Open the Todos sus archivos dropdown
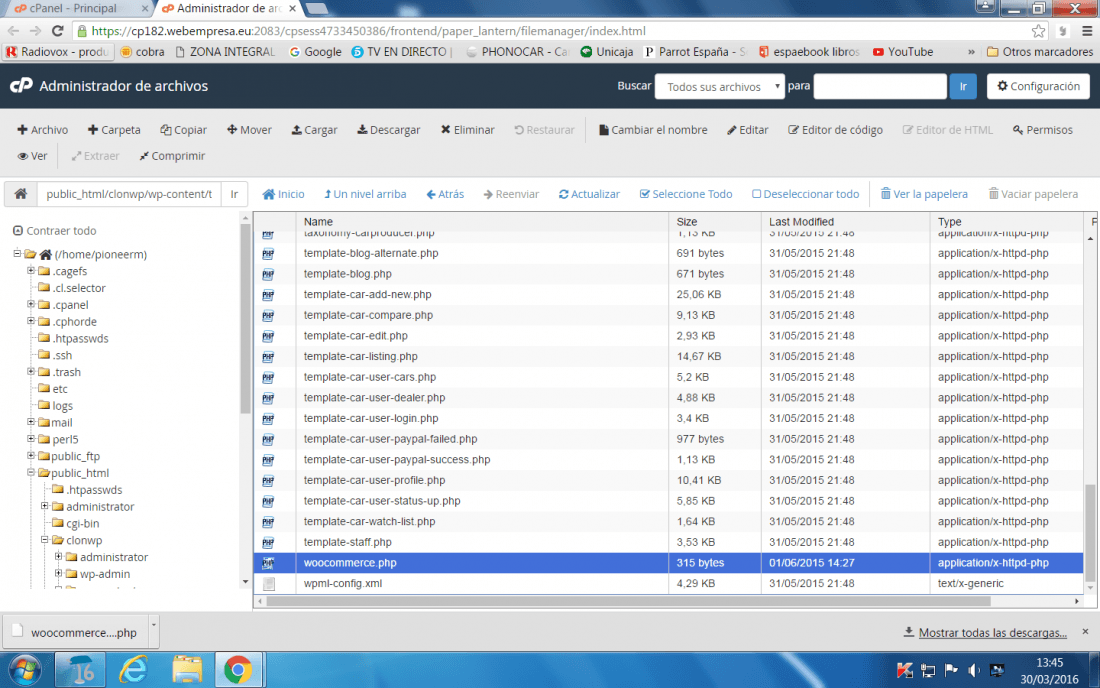The width and height of the screenshot is (1100, 688). pos(720,86)
